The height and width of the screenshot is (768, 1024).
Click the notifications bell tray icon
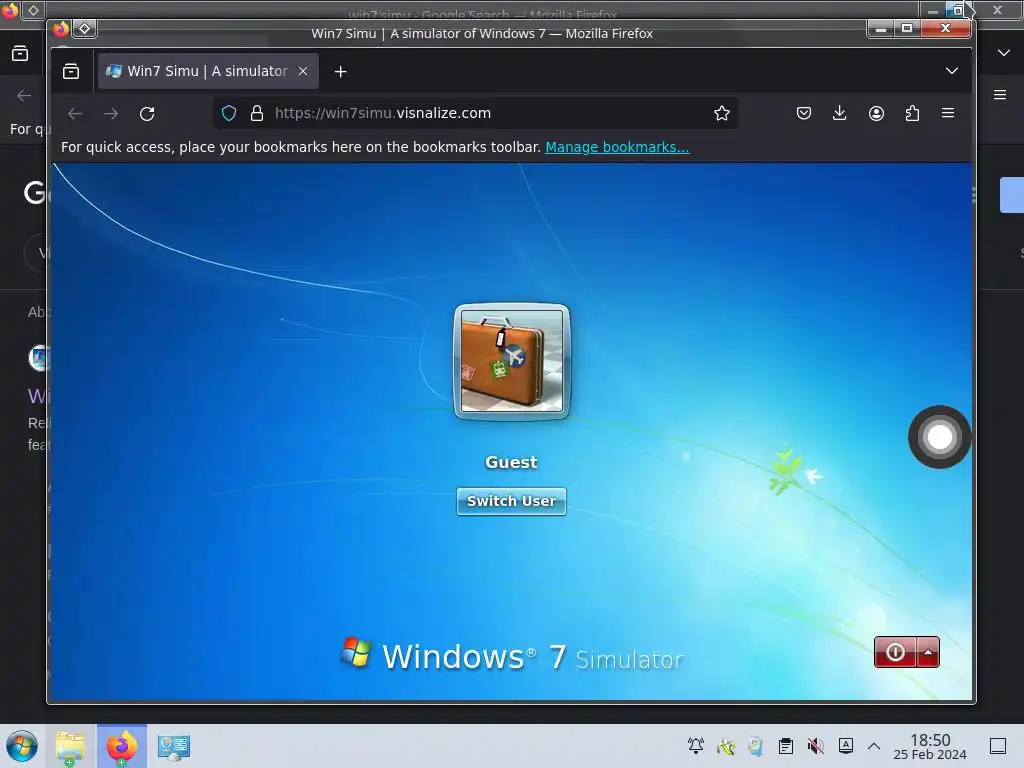click(x=696, y=745)
